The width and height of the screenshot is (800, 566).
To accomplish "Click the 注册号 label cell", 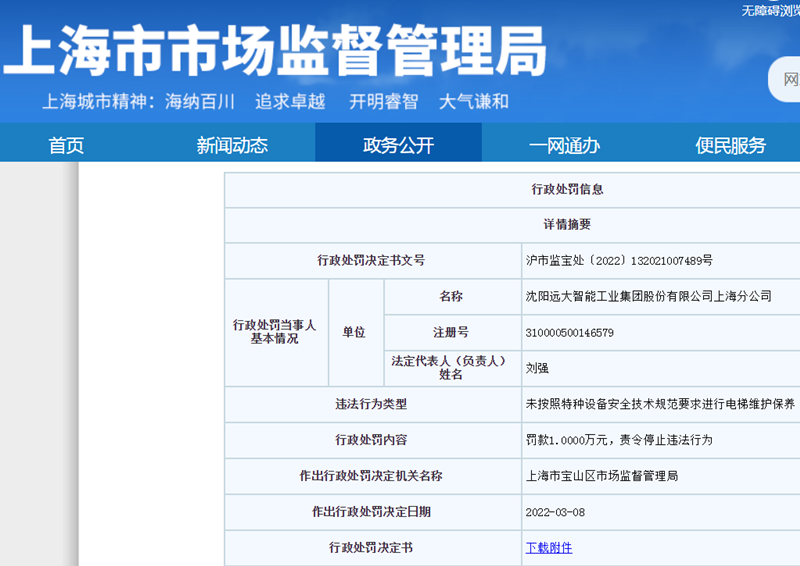I will pos(451,332).
